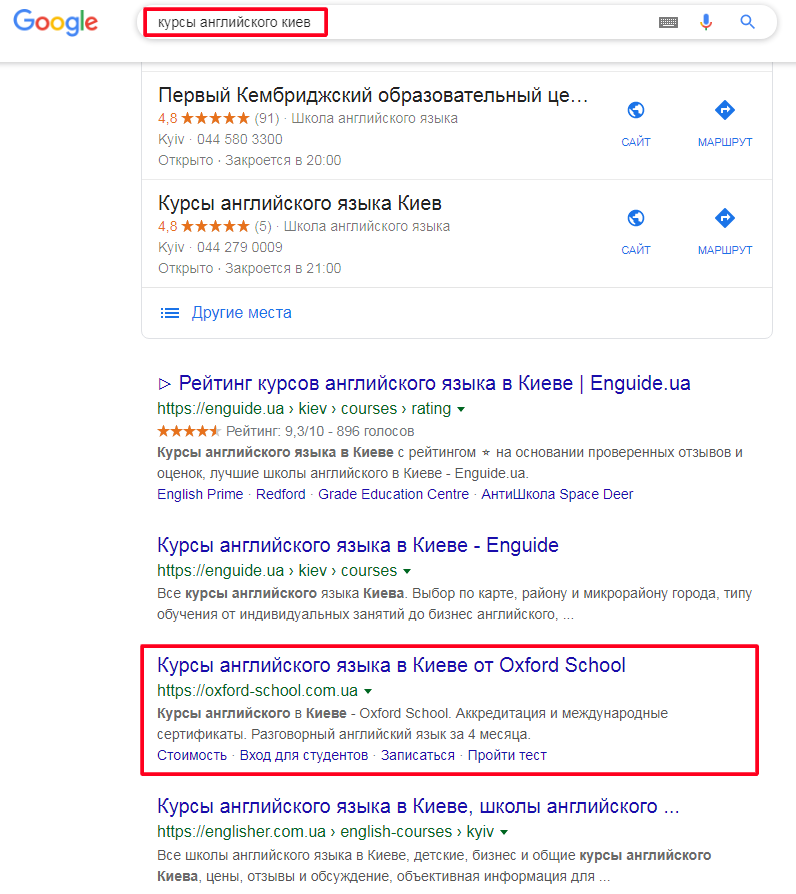Open website of Первый Кембриджский образовательный центр
This screenshot has height=894, width=796.
636,123
